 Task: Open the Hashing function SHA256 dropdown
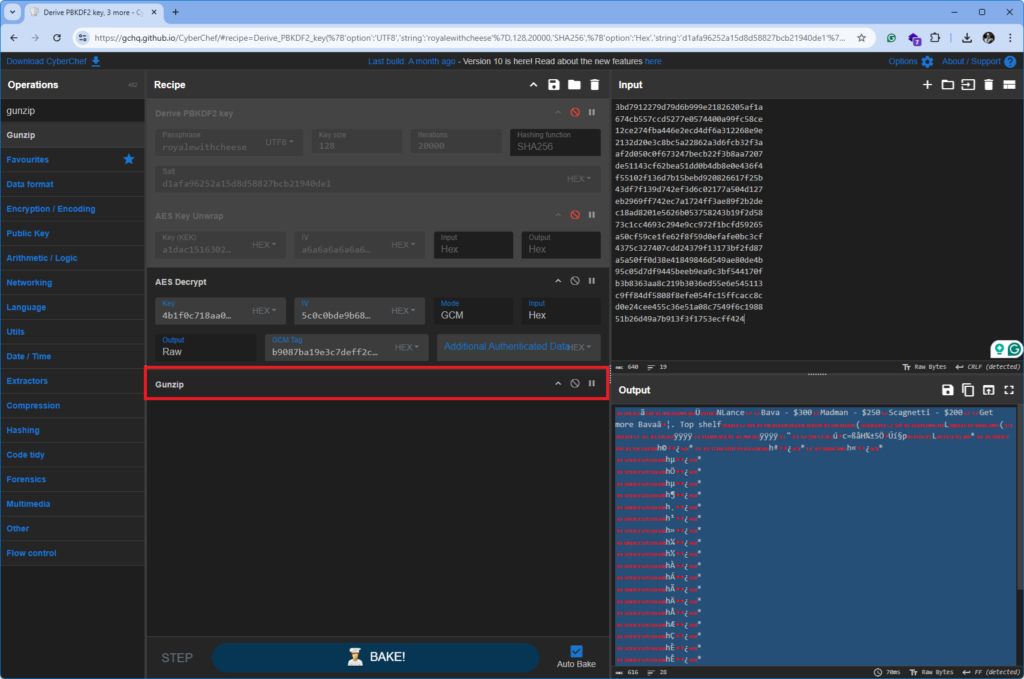pos(555,142)
